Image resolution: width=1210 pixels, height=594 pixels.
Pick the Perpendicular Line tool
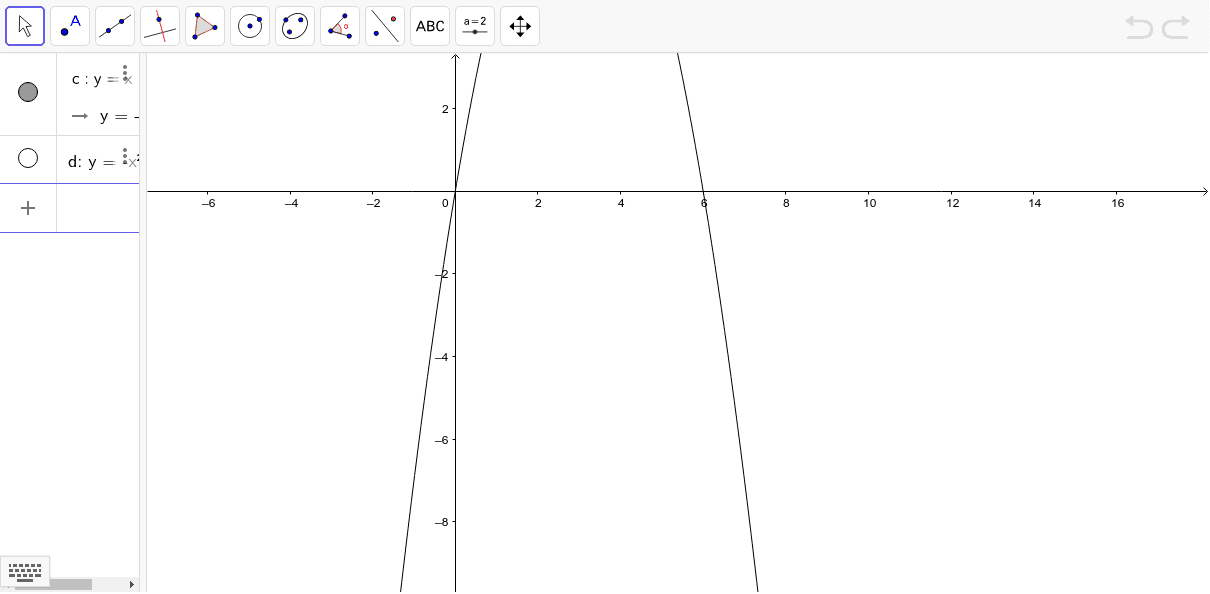coord(160,26)
